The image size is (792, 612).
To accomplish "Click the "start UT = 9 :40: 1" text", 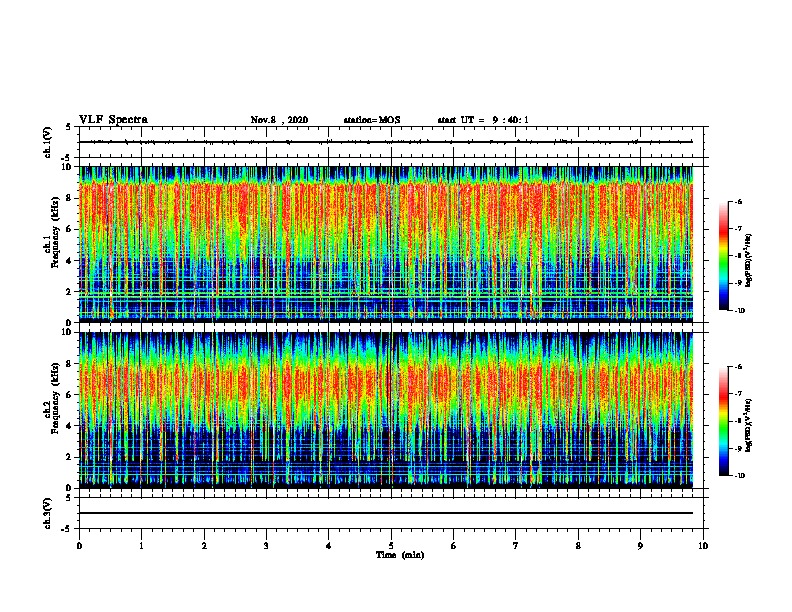I will [x=483, y=120].
